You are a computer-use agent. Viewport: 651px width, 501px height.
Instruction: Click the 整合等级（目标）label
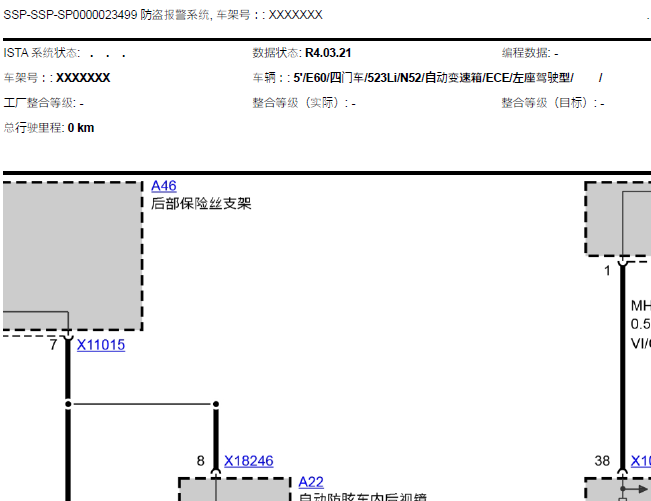pos(550,103)
